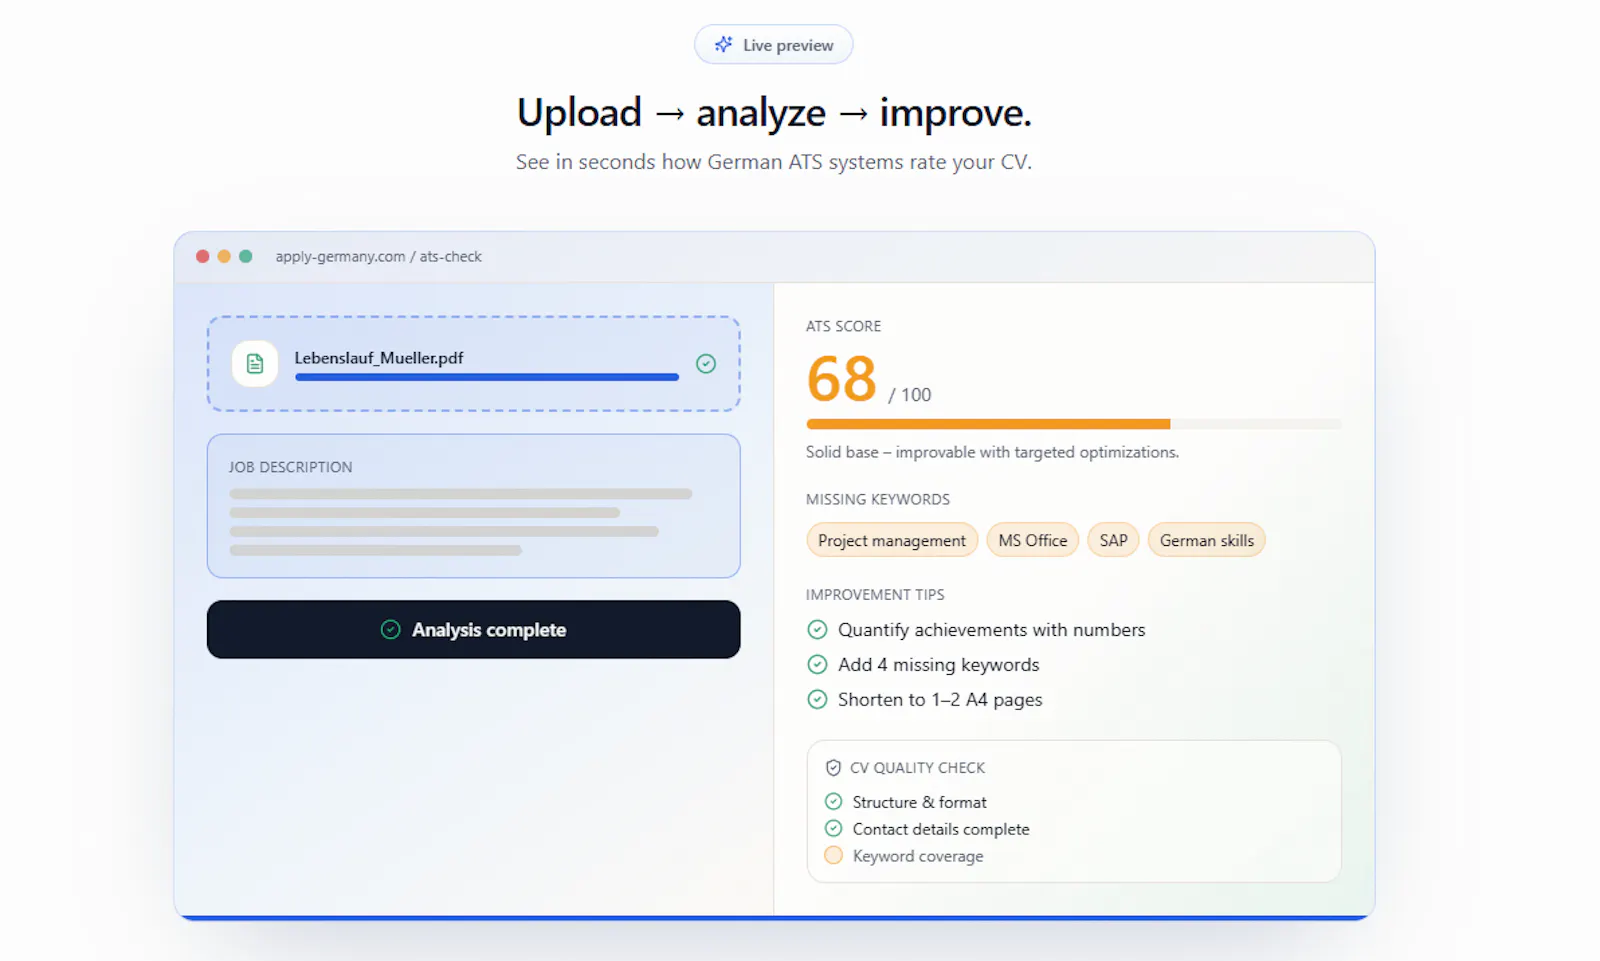This screenshot has width=1600, height=961.
Task: Click the yellow window dot in mock browser
Action: click(224, 256)
